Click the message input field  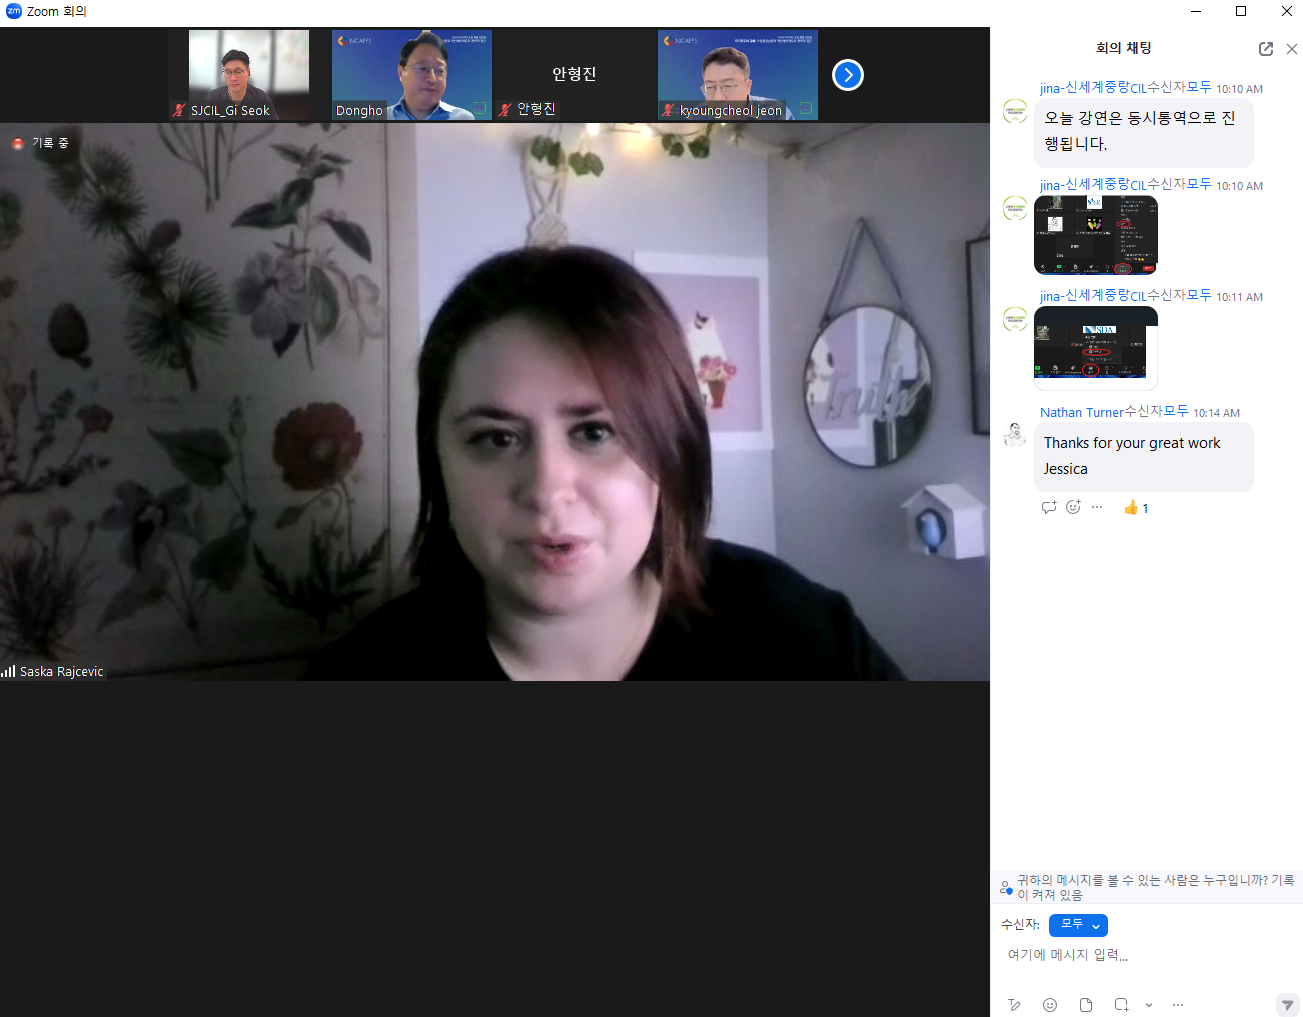pyautogui.click(x=1140, y=956)
